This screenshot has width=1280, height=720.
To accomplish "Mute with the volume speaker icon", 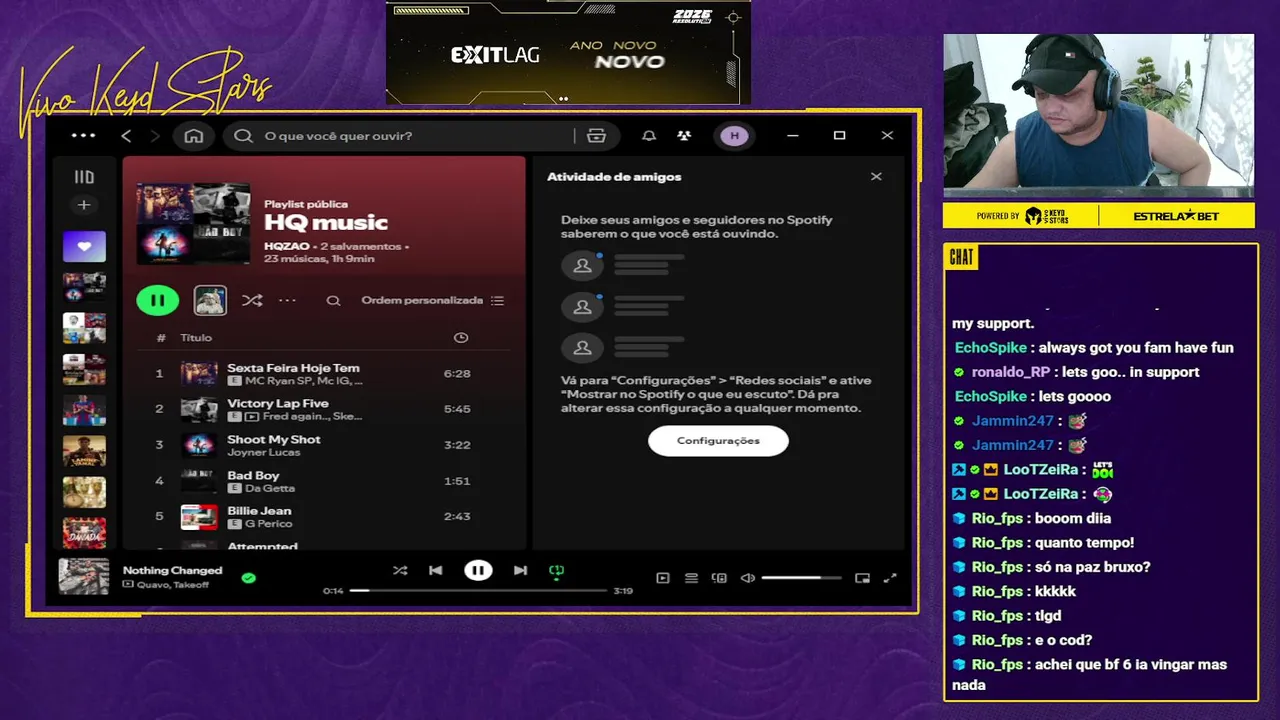I will (x=747, y=578).
